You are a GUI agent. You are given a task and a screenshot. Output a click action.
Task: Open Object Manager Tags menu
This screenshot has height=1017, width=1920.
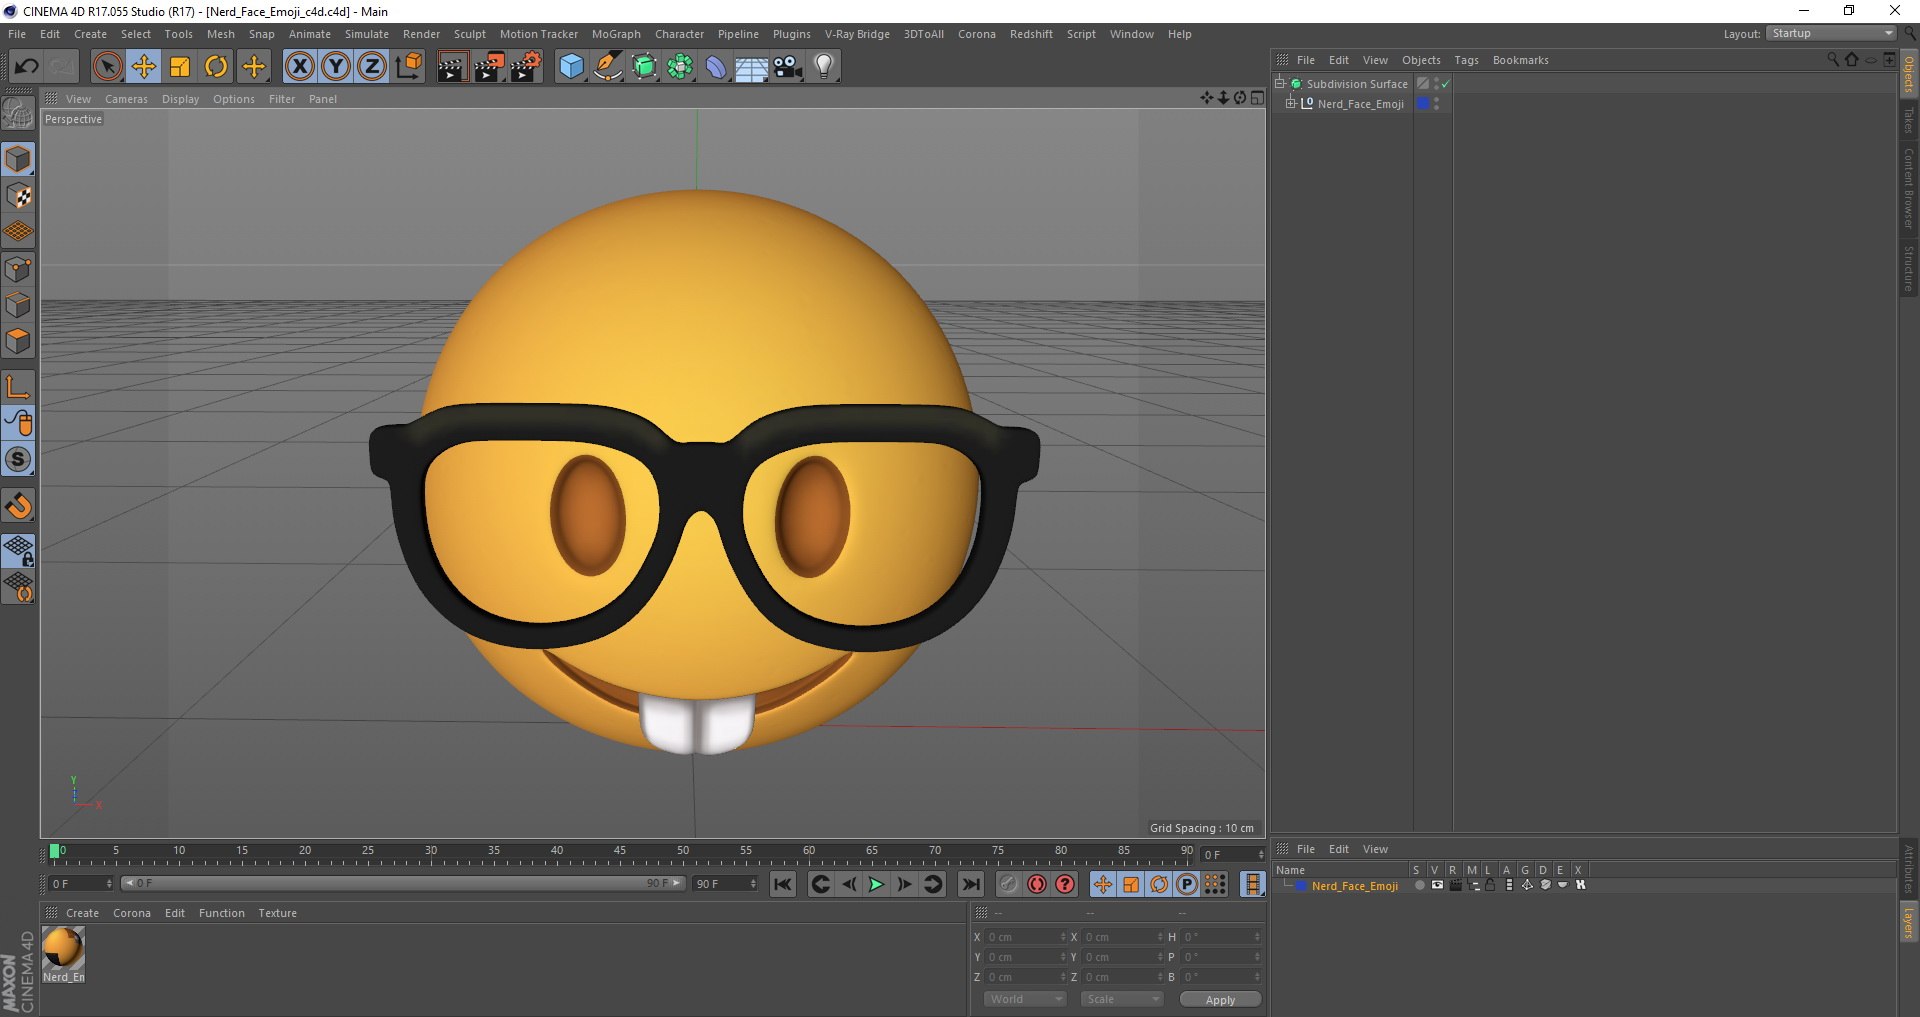coord(1466,60)
